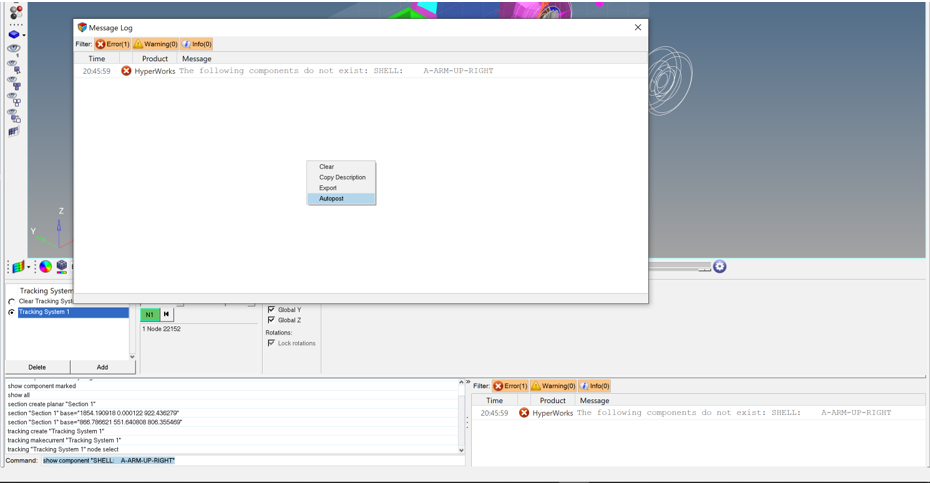The width and height of the screenshot is (930, 484).
Task: Click the blue box display style icon
Action: (x=14, y=34)
